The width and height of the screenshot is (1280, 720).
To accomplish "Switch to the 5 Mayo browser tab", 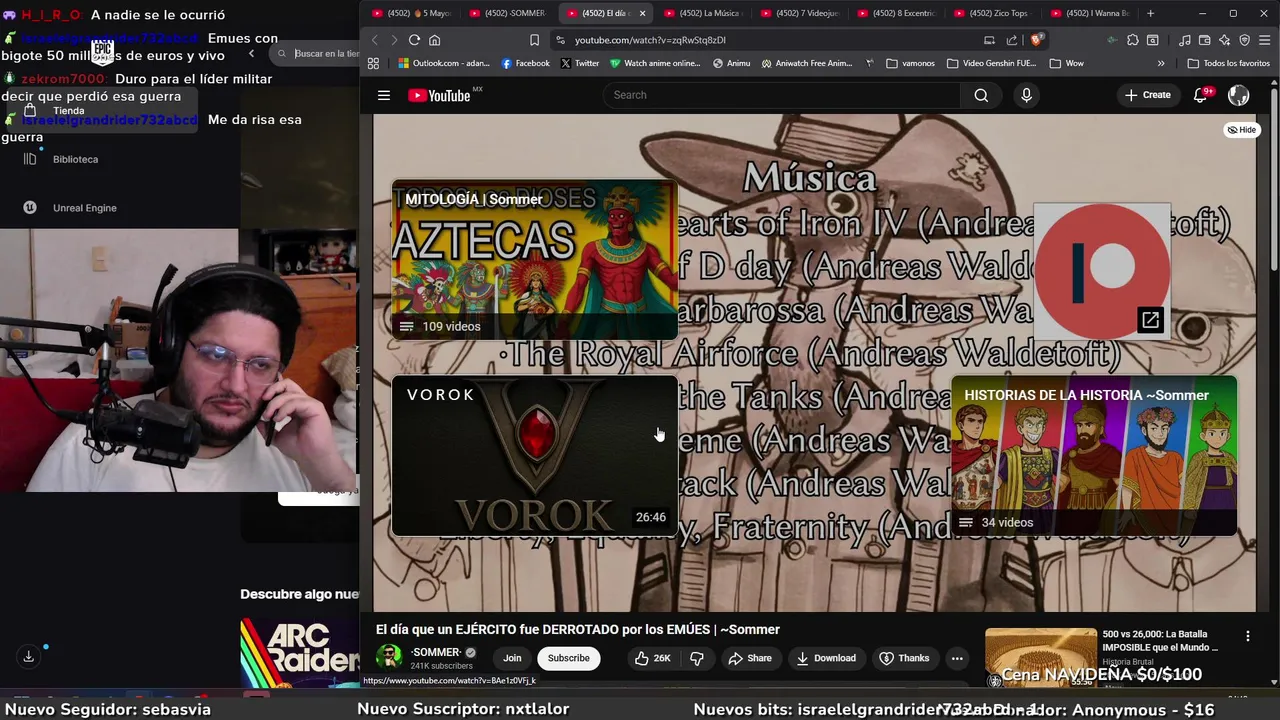I will coord(410,13).
